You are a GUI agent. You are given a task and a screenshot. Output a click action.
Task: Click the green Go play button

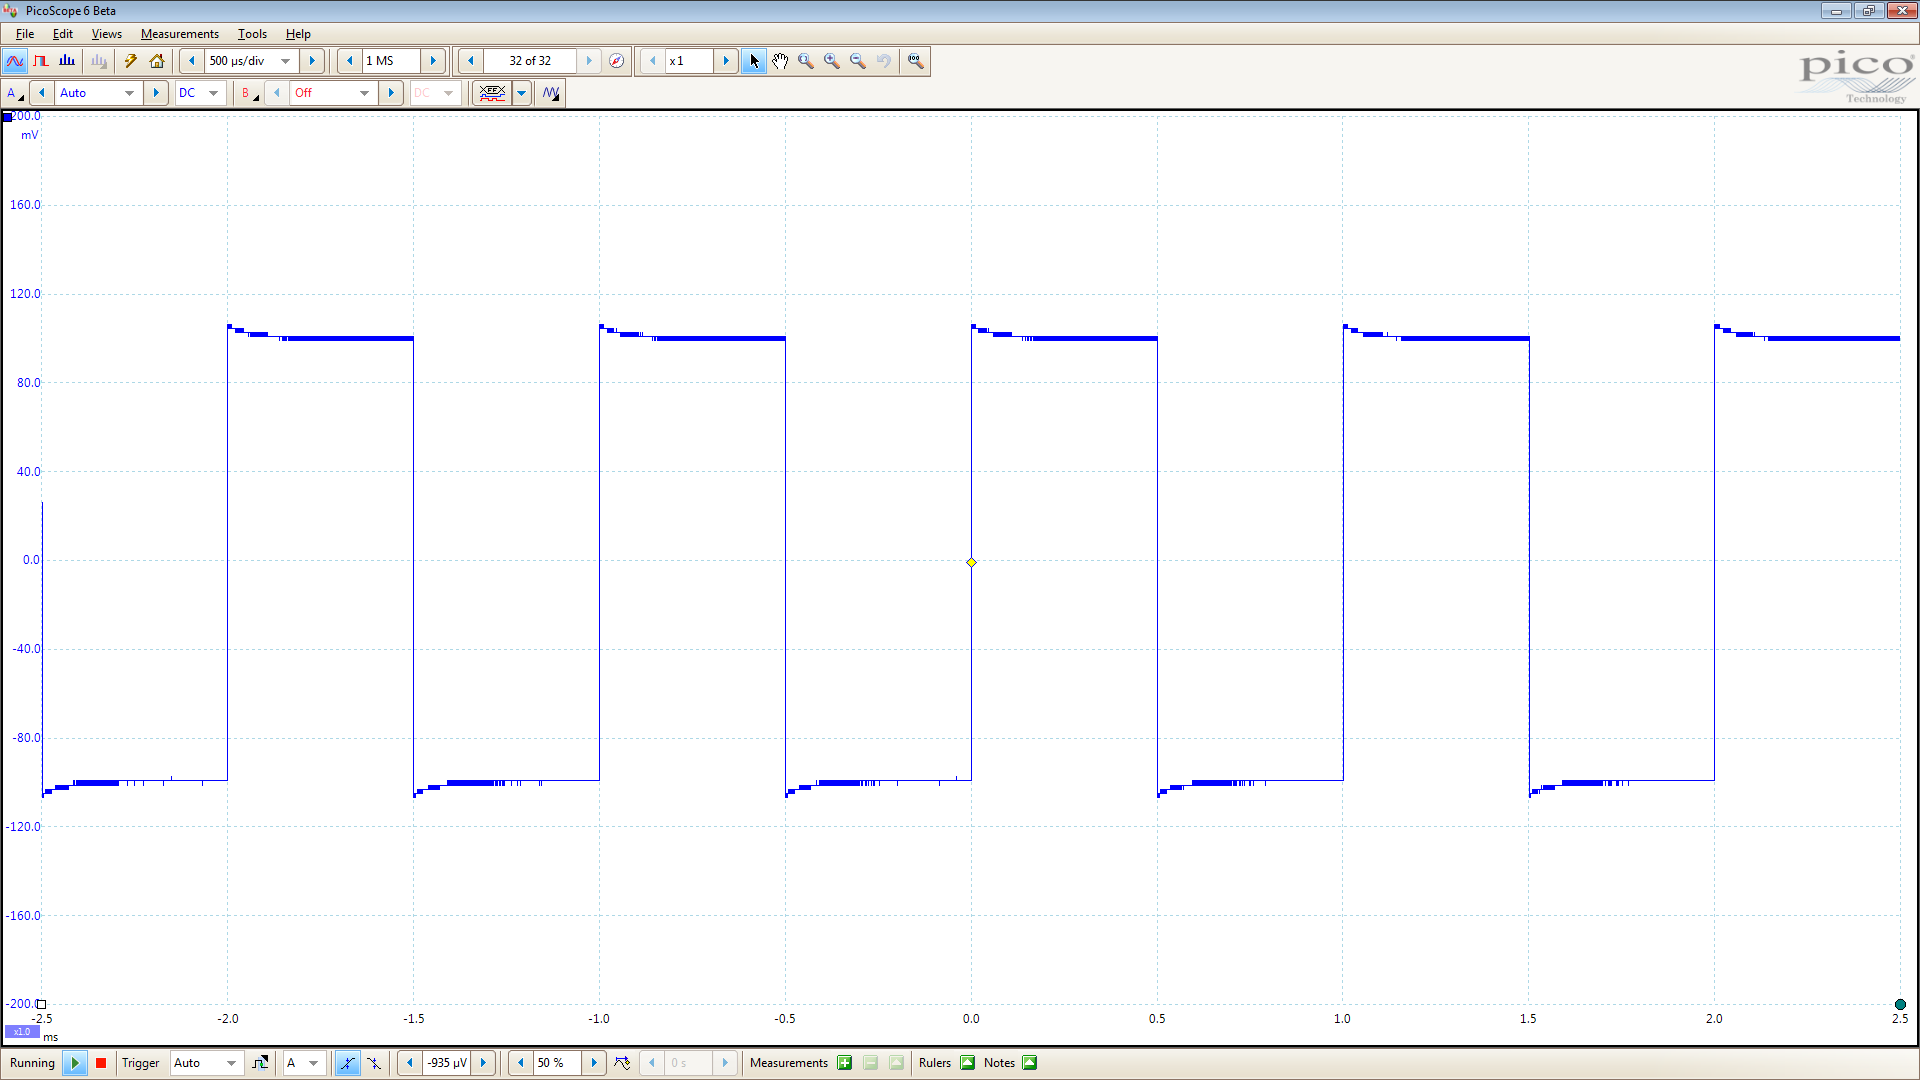point(74,1063)
